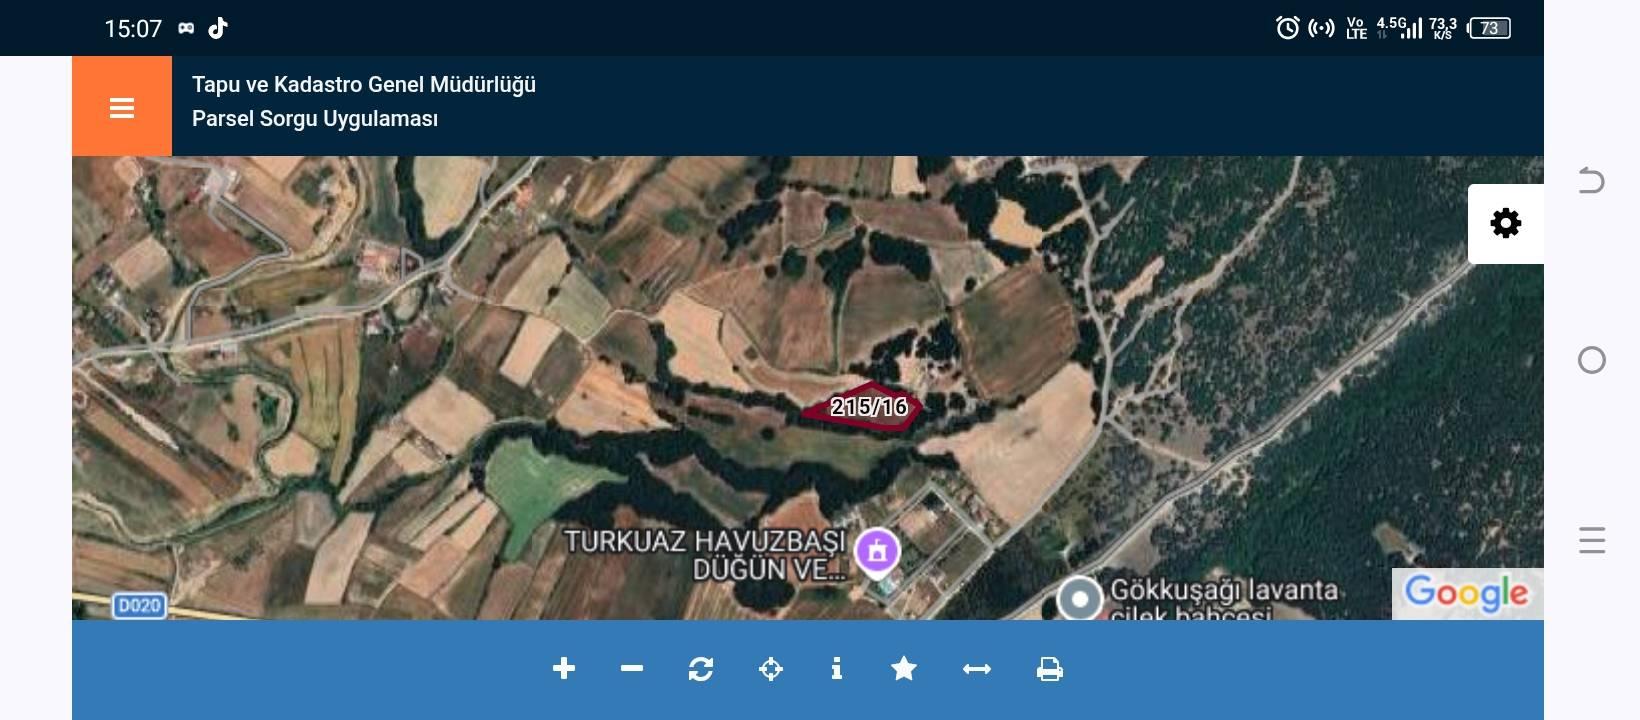
Task: Tap the TURKUAZ HAVUZBAŞI DÜĞÜN VE... label
Action: tap(705, 555)
